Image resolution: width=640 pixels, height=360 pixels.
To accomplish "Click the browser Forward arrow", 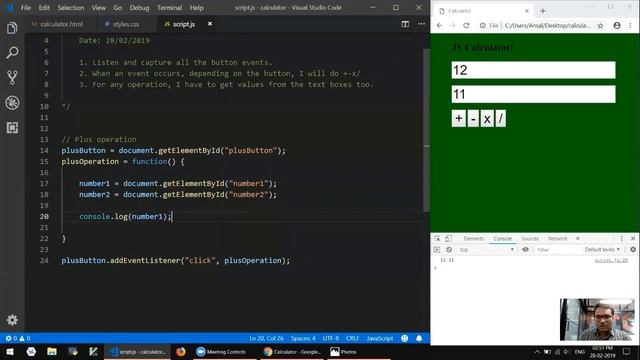I will tap(453, 25).
